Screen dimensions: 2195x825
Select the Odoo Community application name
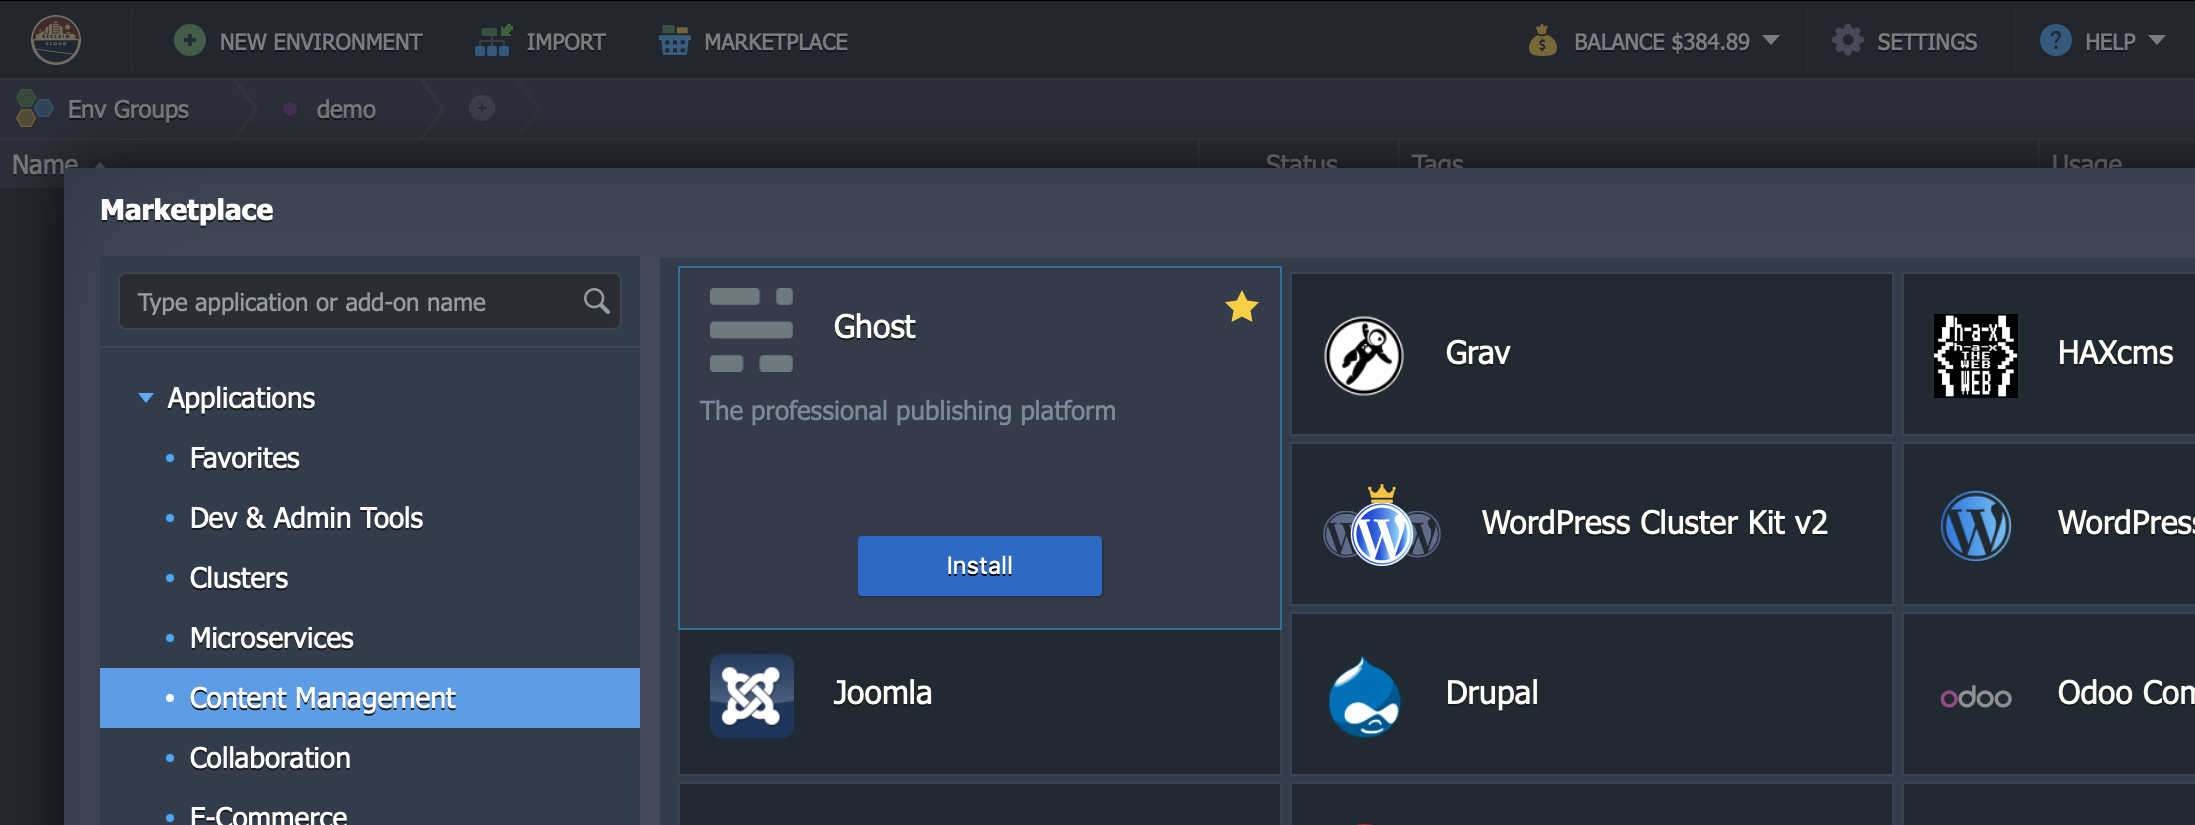pos(2126,693)
